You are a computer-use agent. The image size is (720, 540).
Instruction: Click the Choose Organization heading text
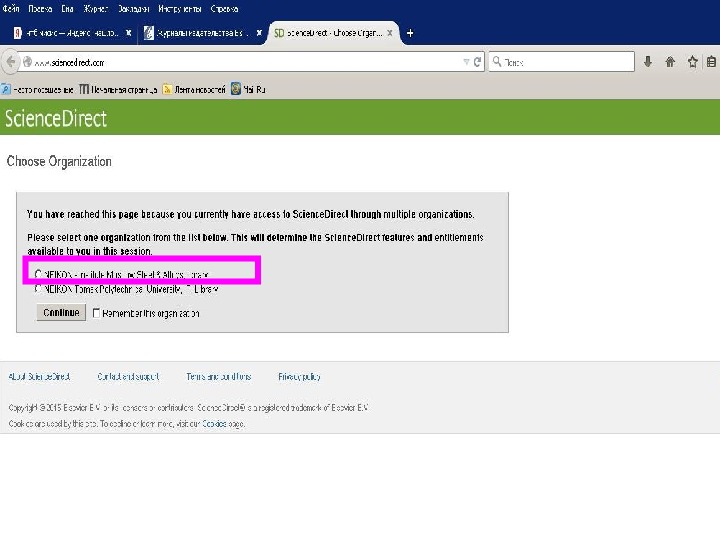[x=59, y=162]
